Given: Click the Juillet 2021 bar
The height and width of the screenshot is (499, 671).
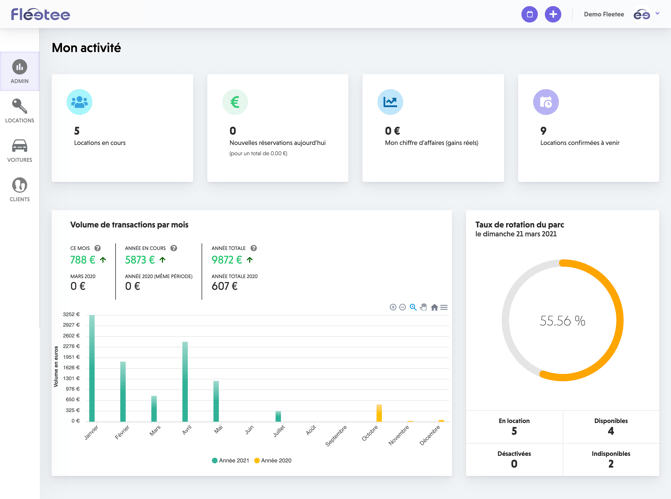Looking at the screenshot, I should pyautogui.click(x=278, y=416).
